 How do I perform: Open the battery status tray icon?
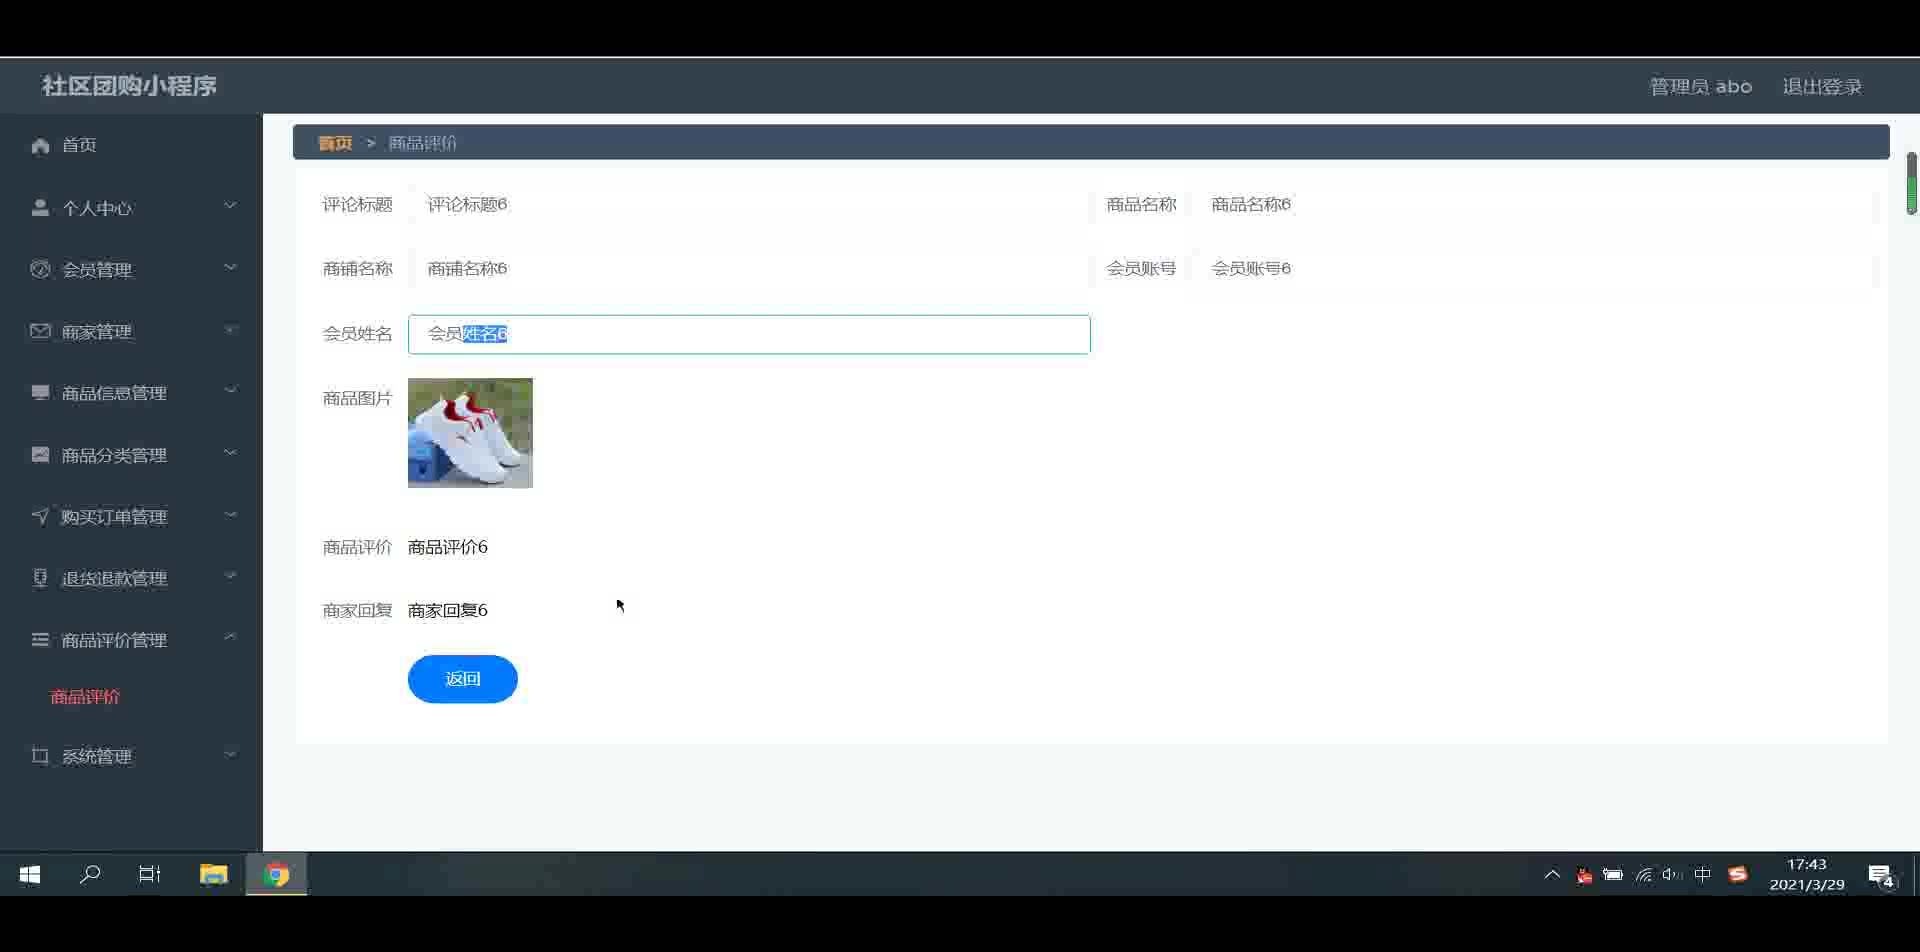point(1613,875)
